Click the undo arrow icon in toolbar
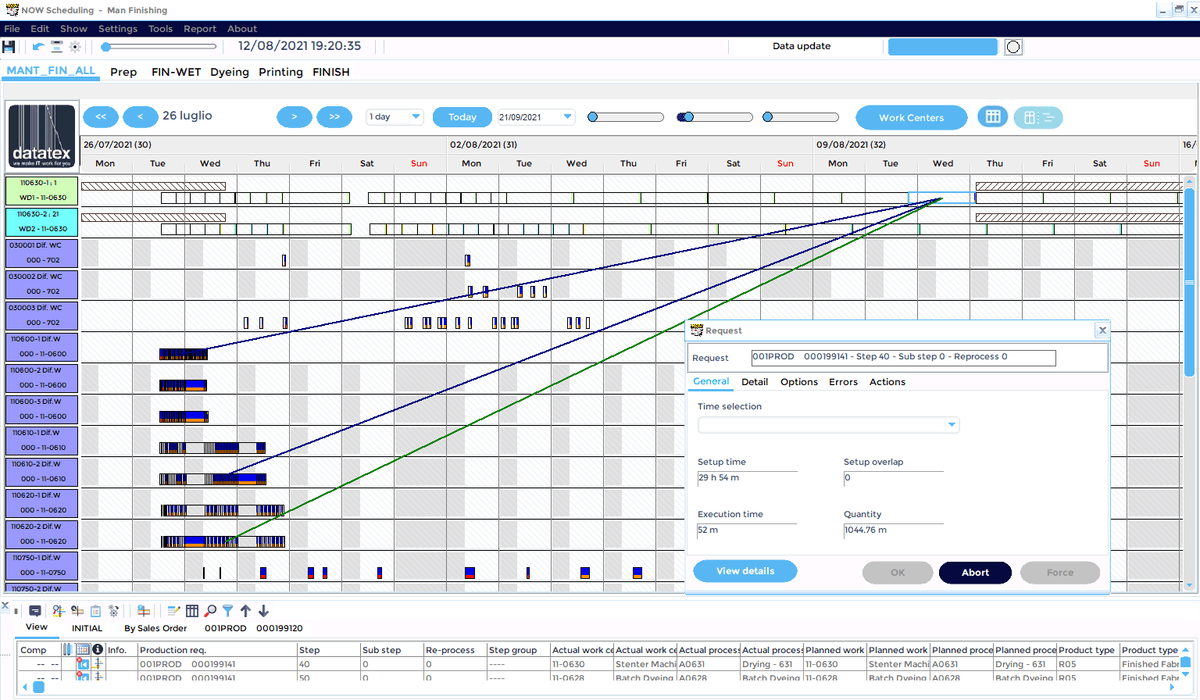This screenshot has height=700, width=1200. pos(38,46)
